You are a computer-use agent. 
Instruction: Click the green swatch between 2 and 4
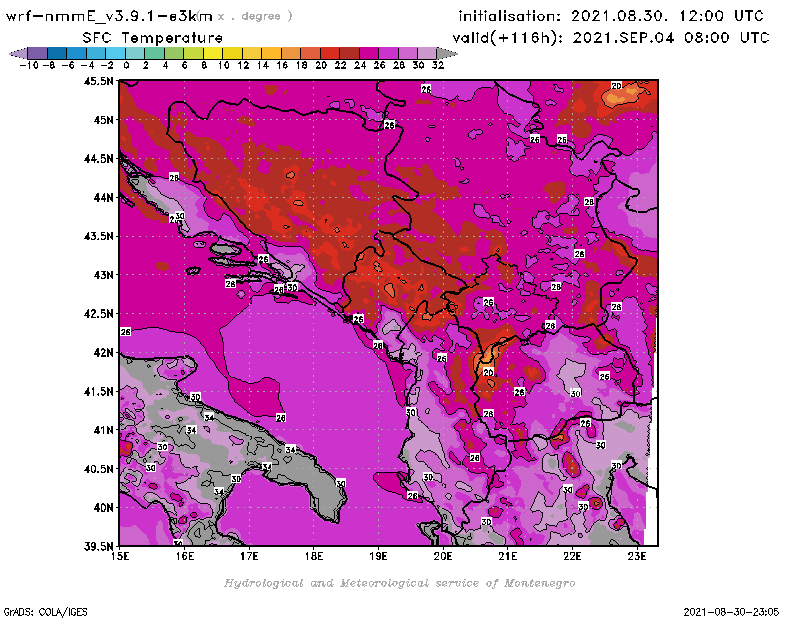tap(155, 54)
